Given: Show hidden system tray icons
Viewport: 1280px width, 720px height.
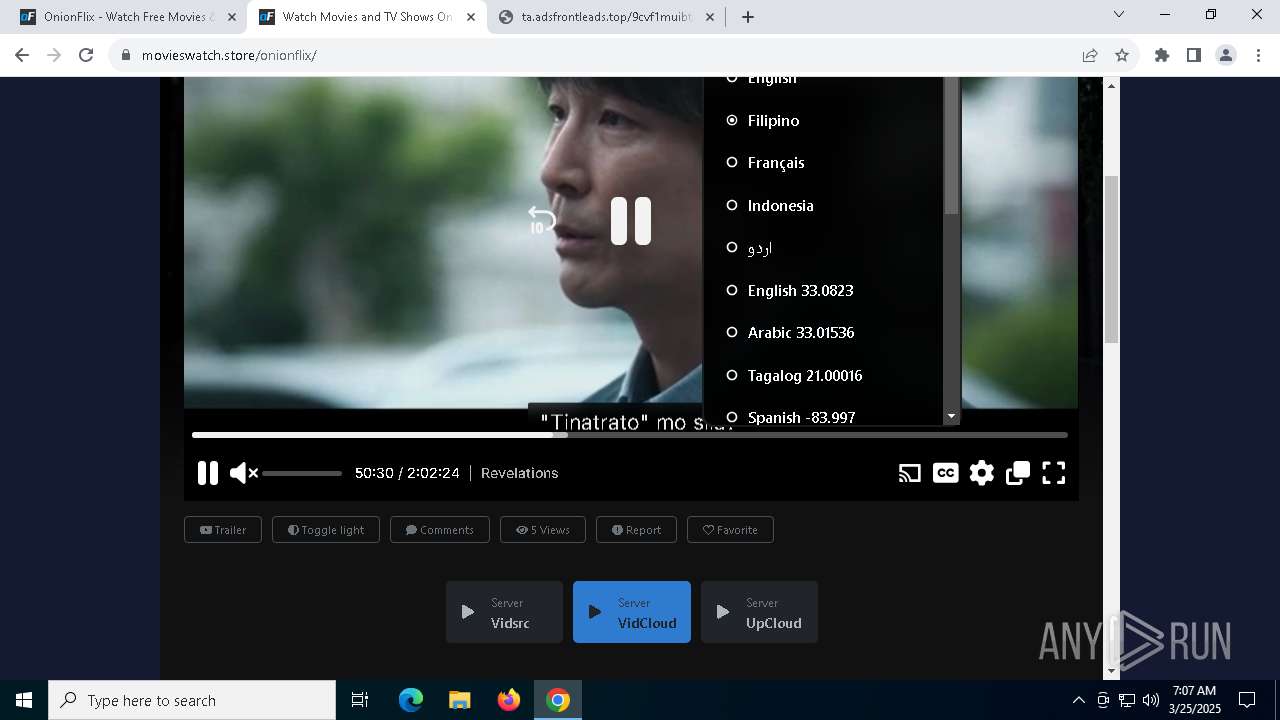Looking at the screenshot, I should pos(1078,700).
